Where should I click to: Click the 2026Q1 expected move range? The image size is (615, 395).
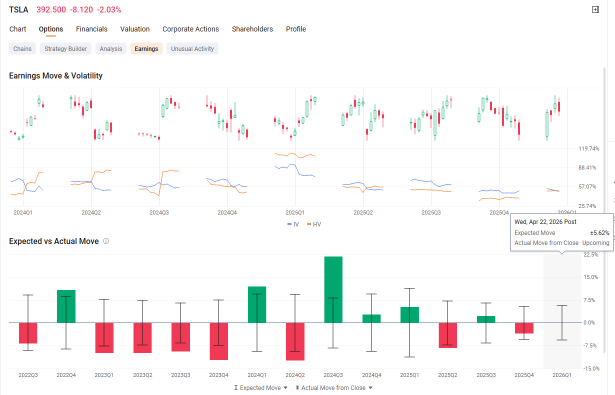(x=562, y=322)
